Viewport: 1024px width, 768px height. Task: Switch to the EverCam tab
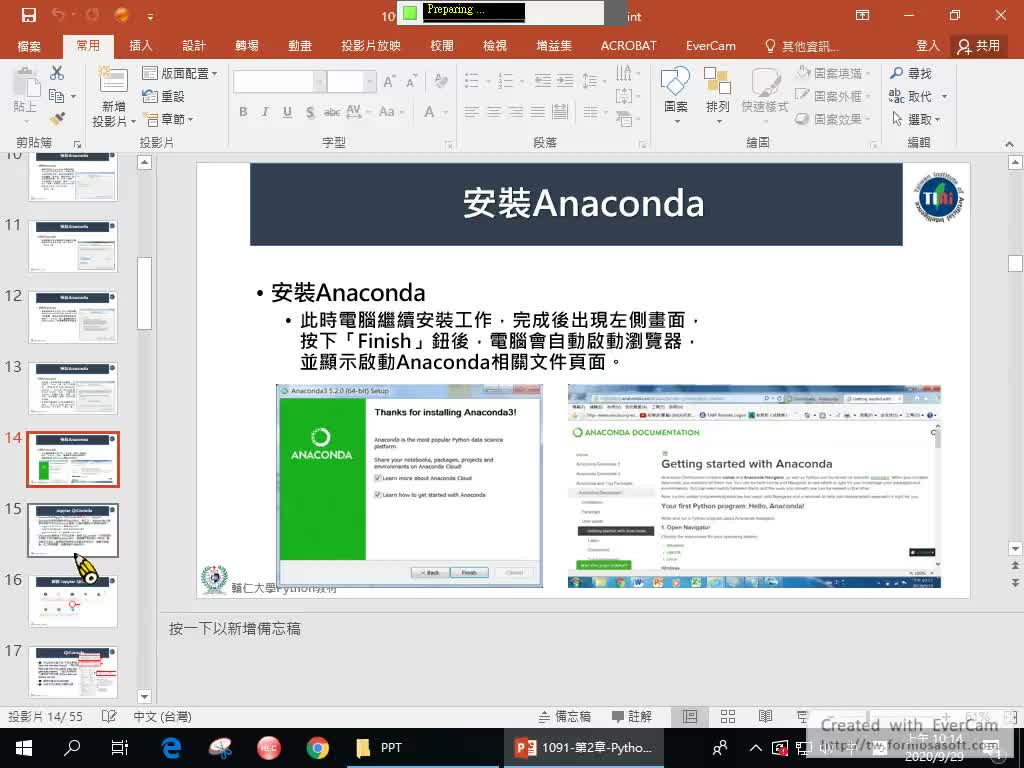coord(711,46)
